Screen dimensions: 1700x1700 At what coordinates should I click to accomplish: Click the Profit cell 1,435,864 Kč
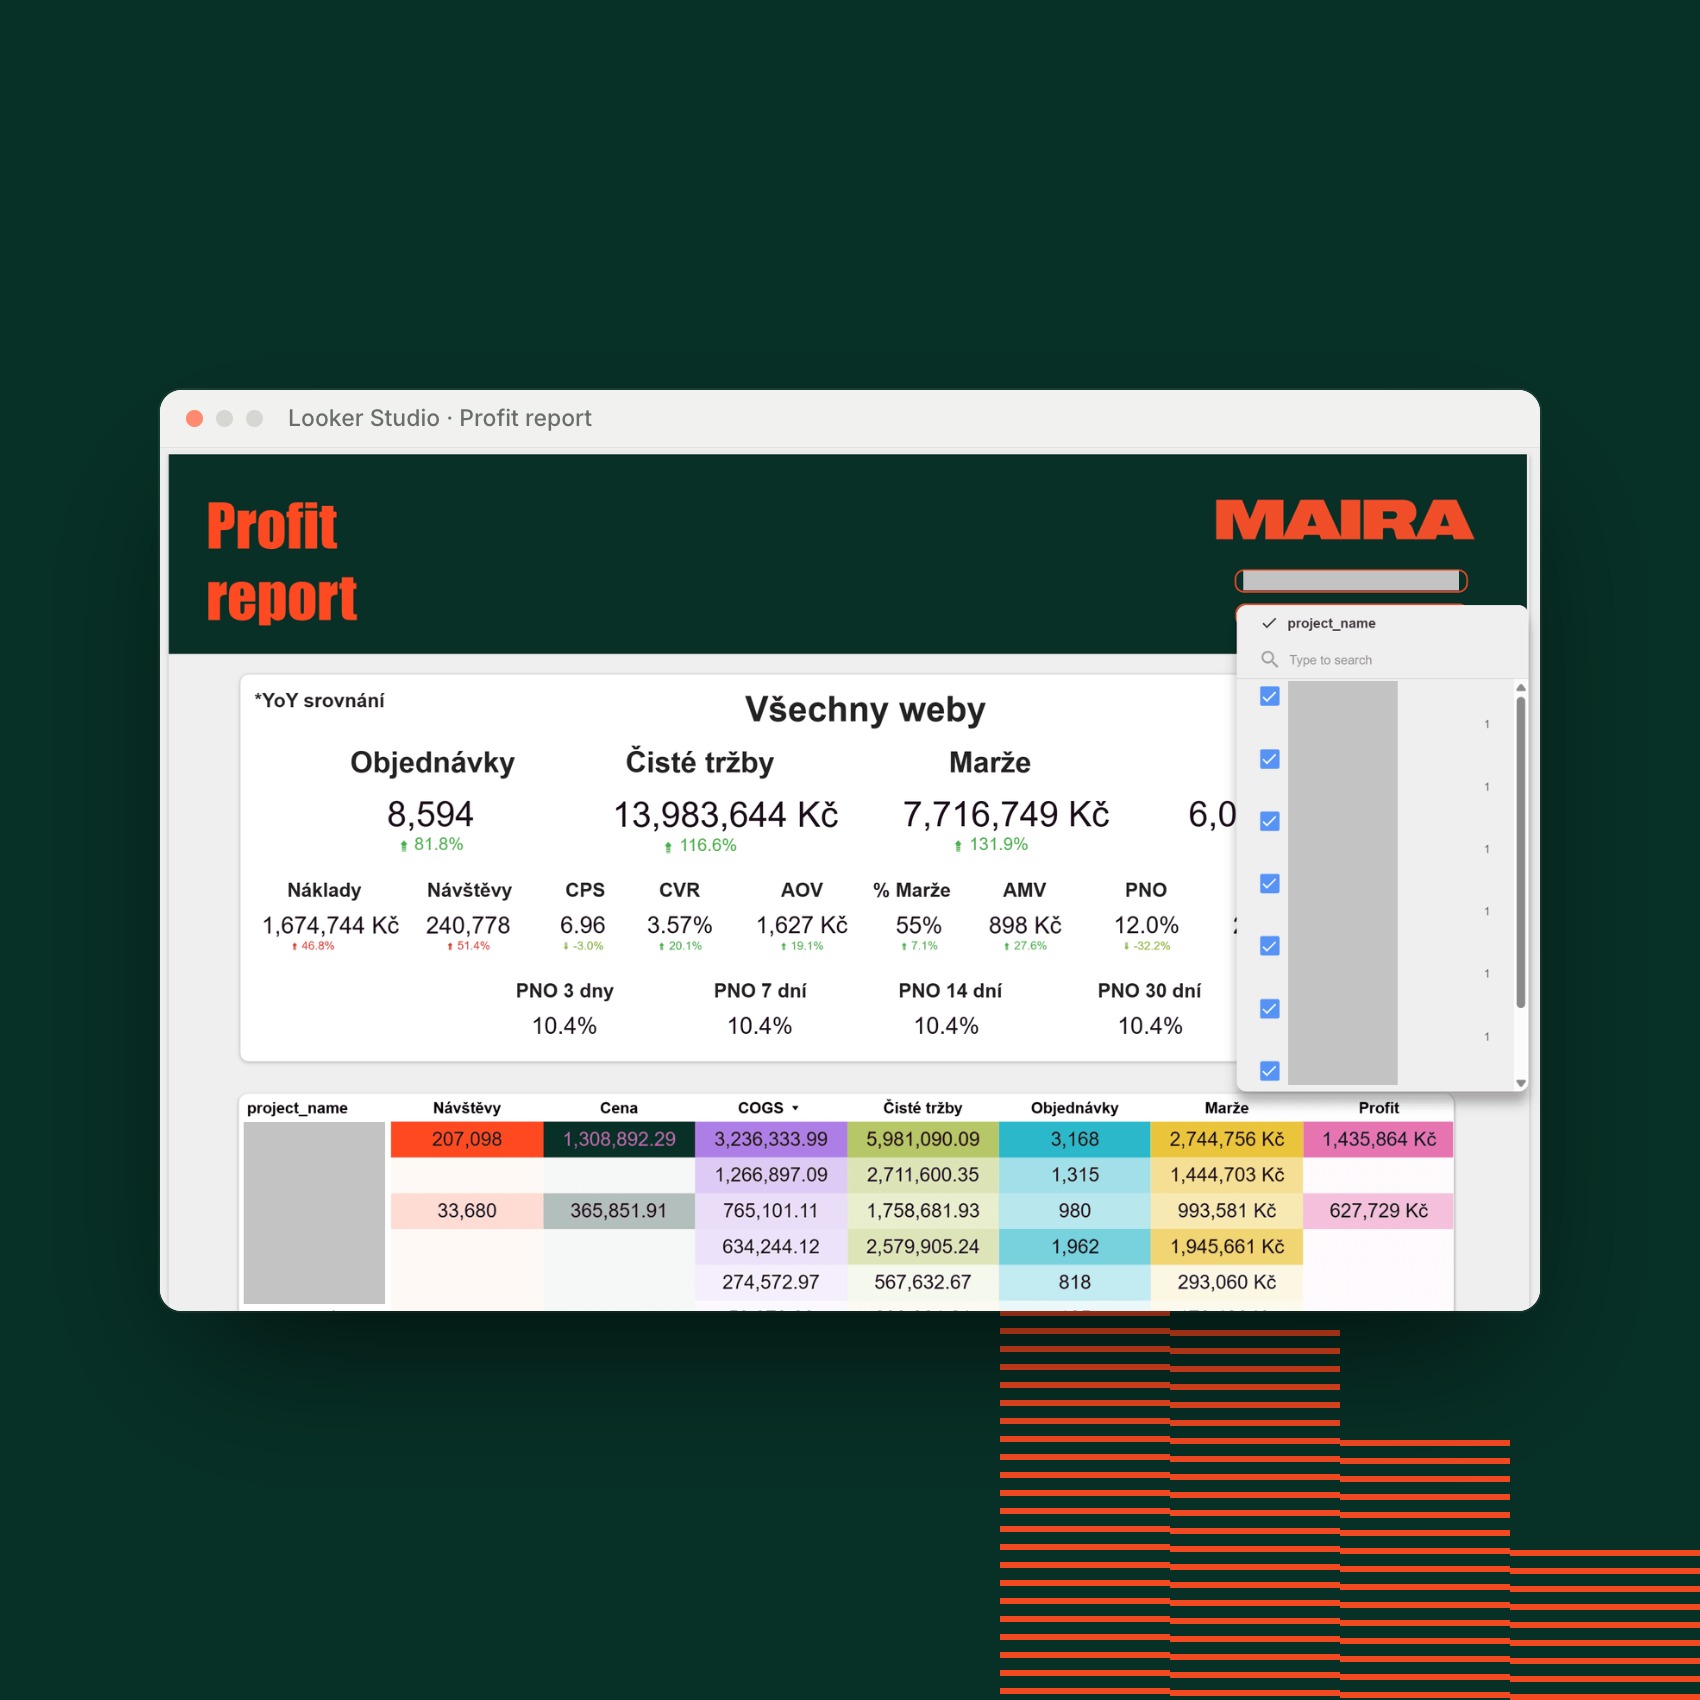(1379, 1139)
